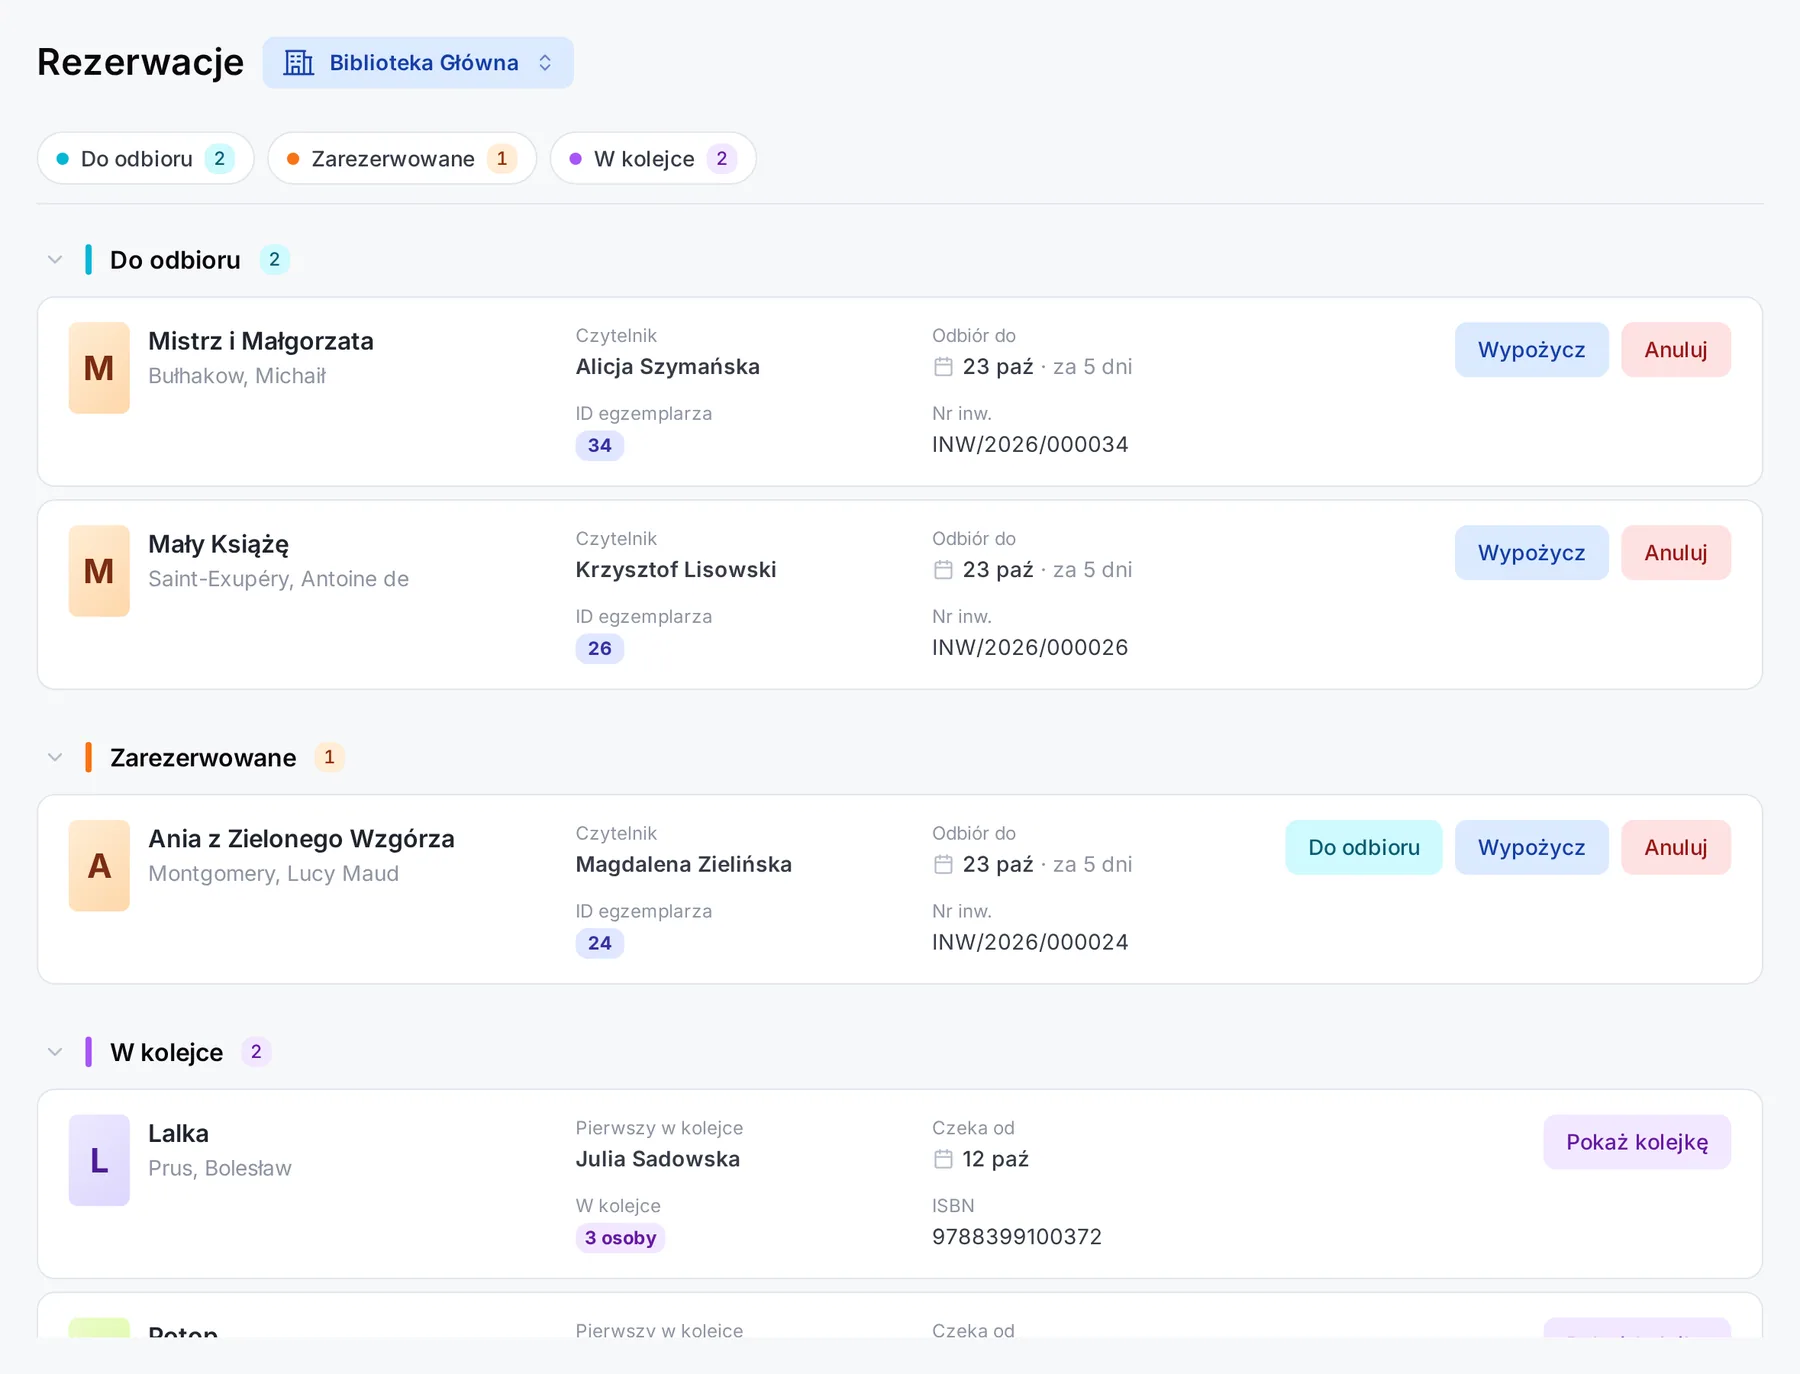
Task: Click the A cover thumbnail of Ania z Zielonego Wzgórza
Action: pyautogui.click(x=99, y=866)
